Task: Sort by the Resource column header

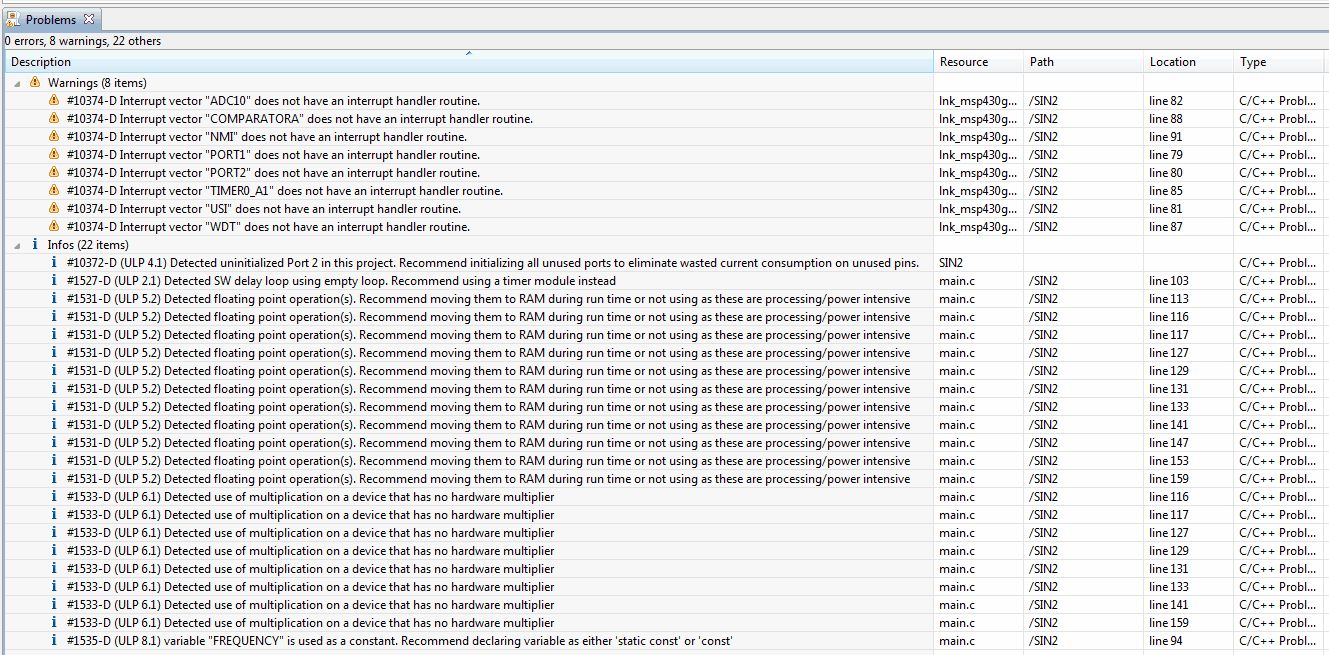Action: pyautogui.click(x=963, y=62)
